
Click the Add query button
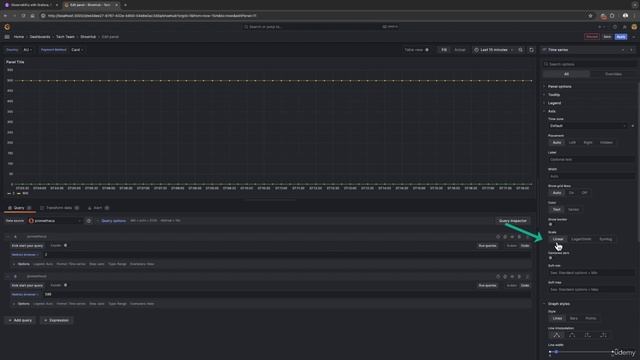click(x=20, y=320)
